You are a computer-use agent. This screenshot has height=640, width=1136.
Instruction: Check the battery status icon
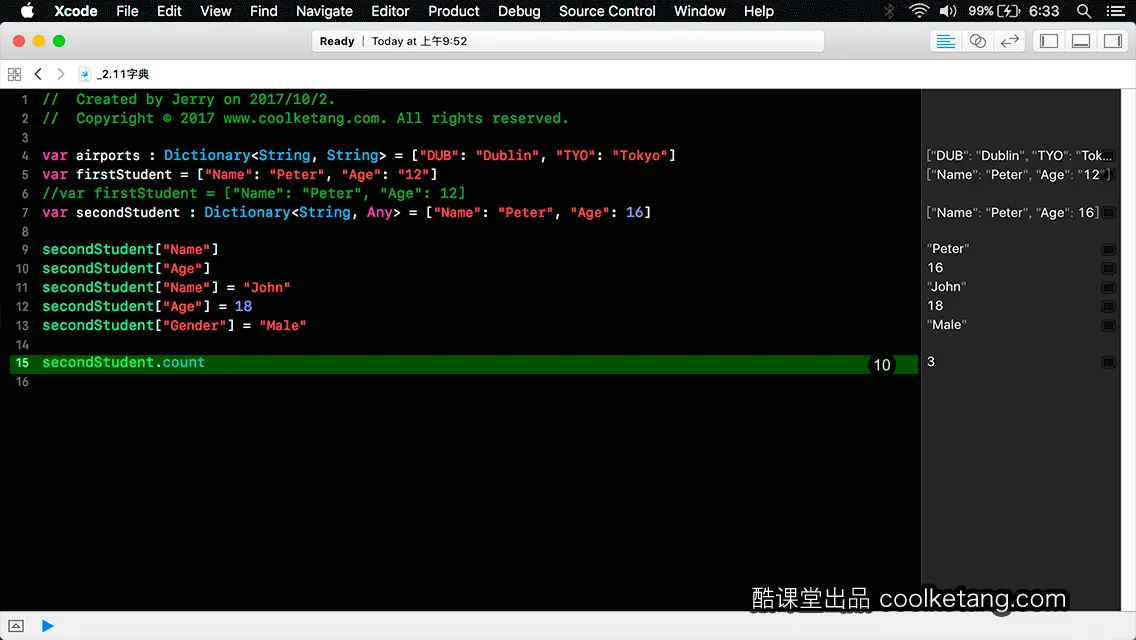coord(1008,11)
